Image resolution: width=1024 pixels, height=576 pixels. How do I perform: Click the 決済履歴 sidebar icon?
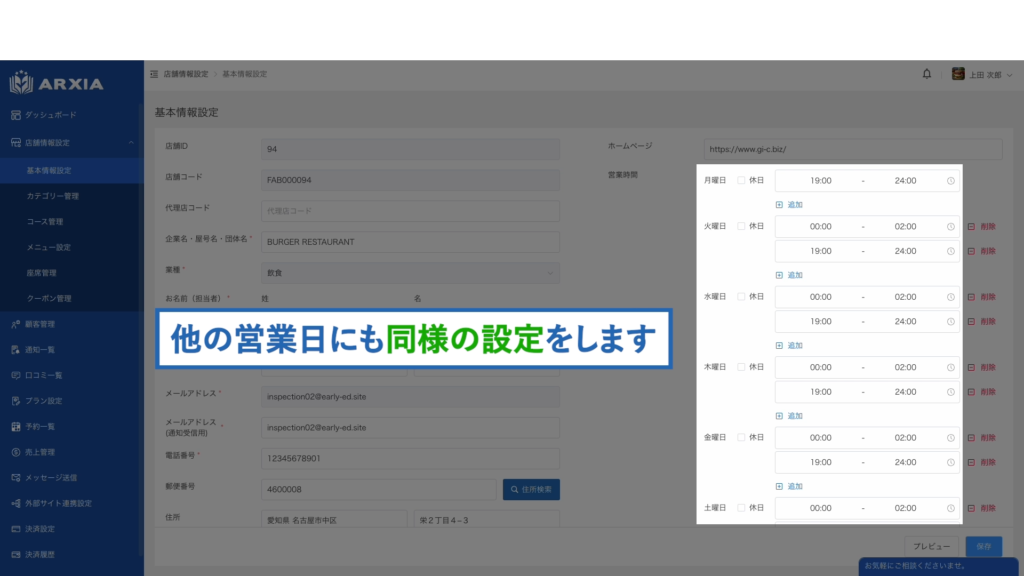coord(16,554)
